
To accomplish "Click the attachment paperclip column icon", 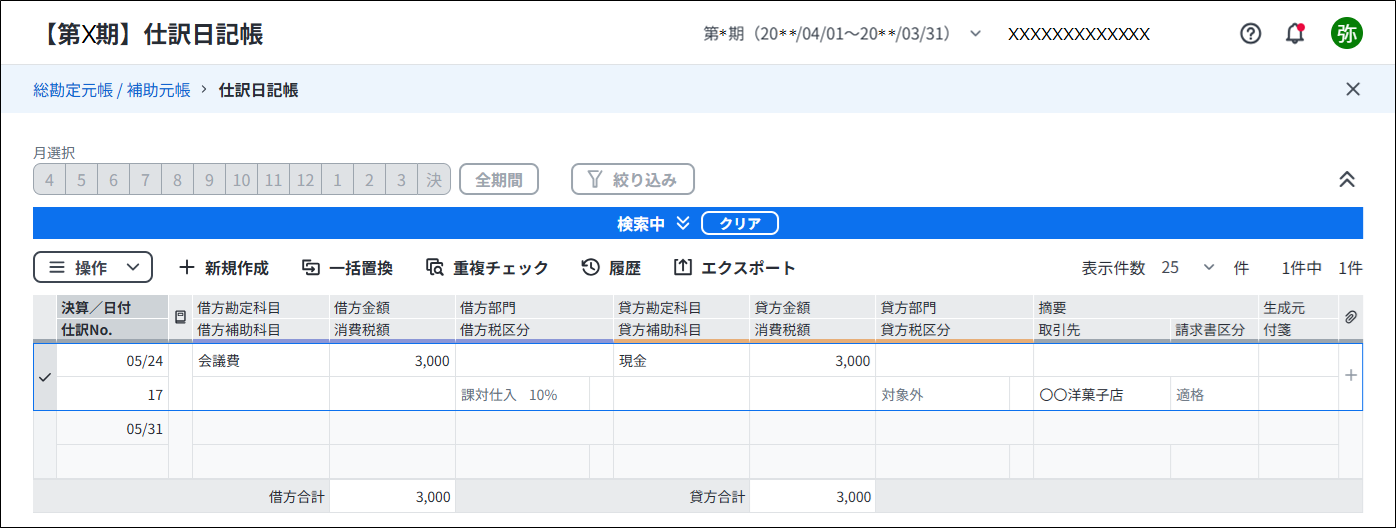I will pyautogui.click(x=1350, y=317).
